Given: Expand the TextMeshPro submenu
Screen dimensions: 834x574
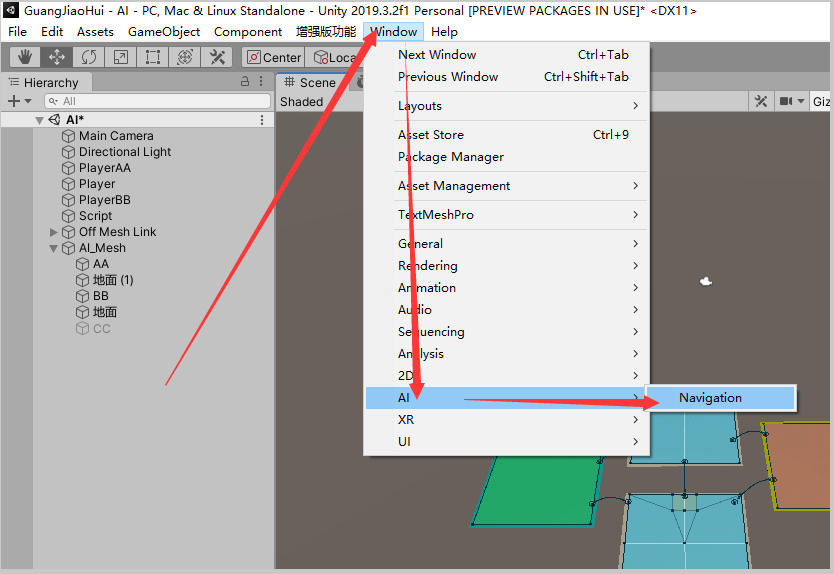Looking at the screenshot, I should point(506,214).
